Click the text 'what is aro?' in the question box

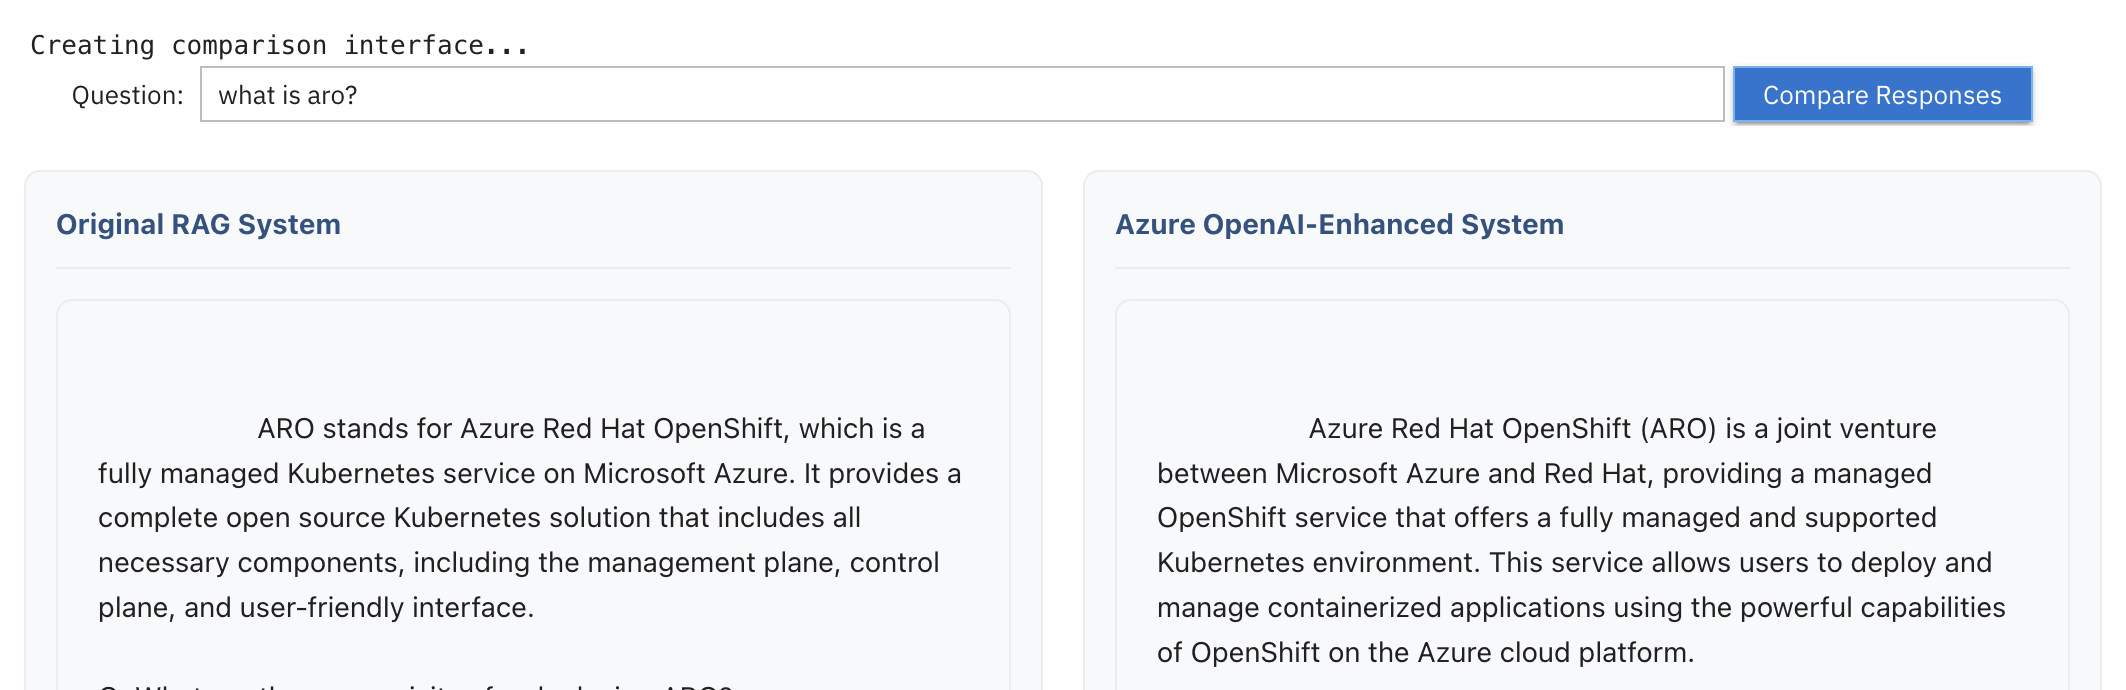point(288,95)
